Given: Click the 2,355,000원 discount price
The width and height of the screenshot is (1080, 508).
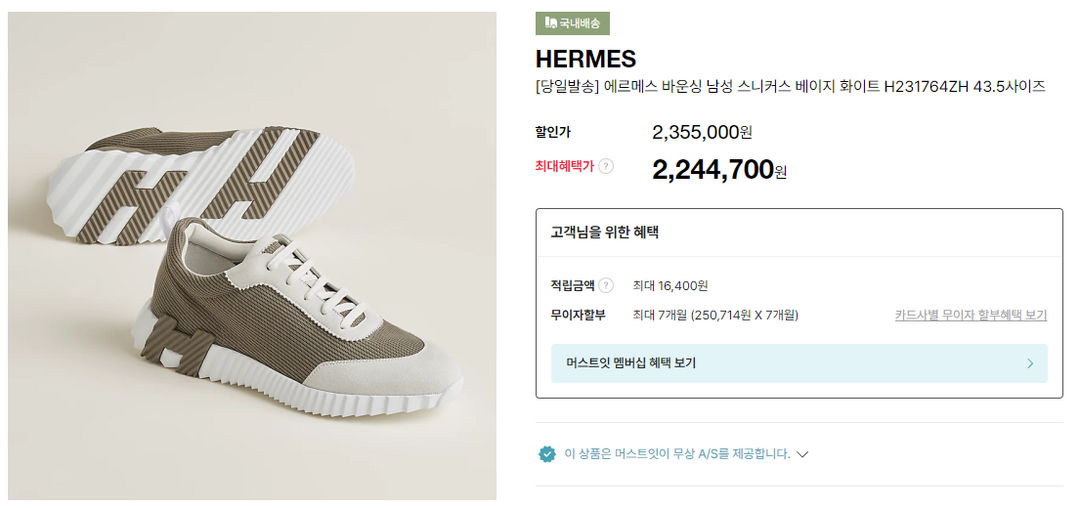Looking at the screenshot, I should [702, 132].
